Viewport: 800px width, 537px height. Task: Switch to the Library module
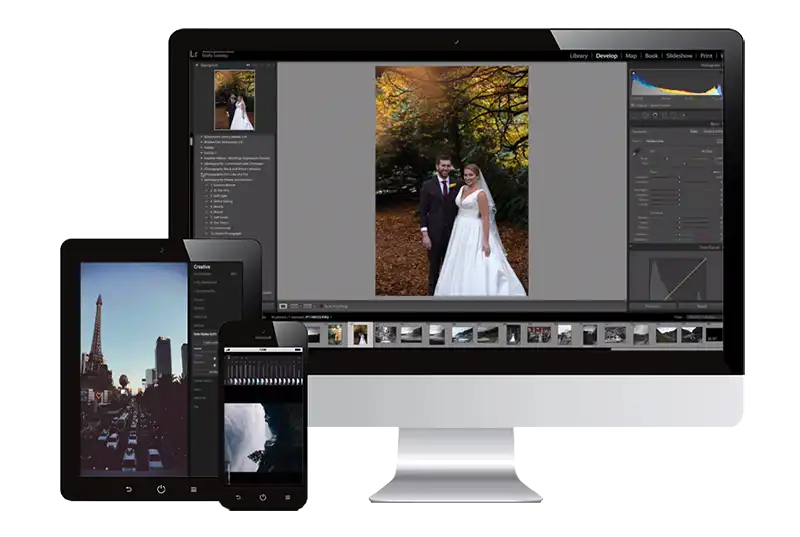pyautogui.click(x=578, y=56)
